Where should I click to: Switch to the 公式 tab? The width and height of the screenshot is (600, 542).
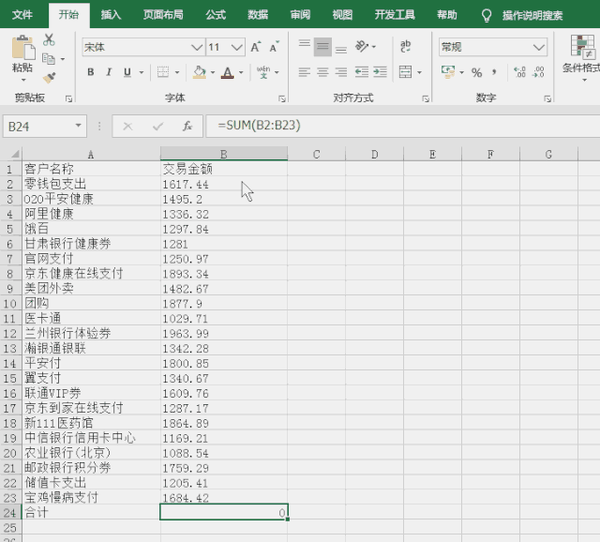(215, 15)
